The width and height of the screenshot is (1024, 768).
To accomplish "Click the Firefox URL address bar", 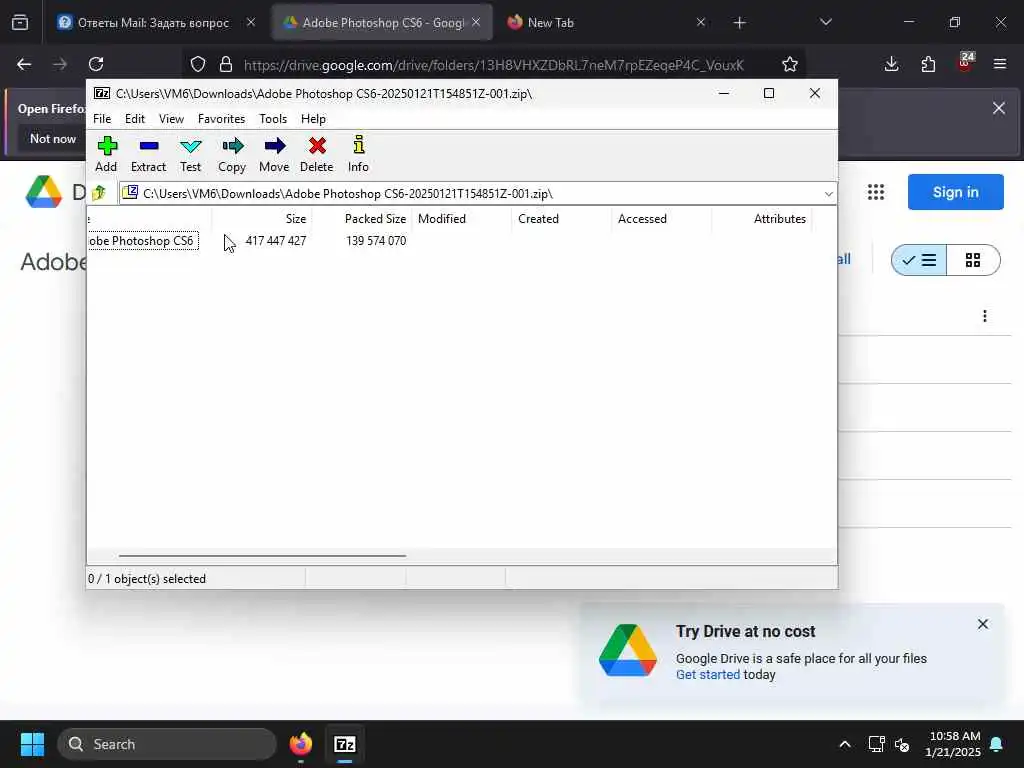I will point(494,65).
